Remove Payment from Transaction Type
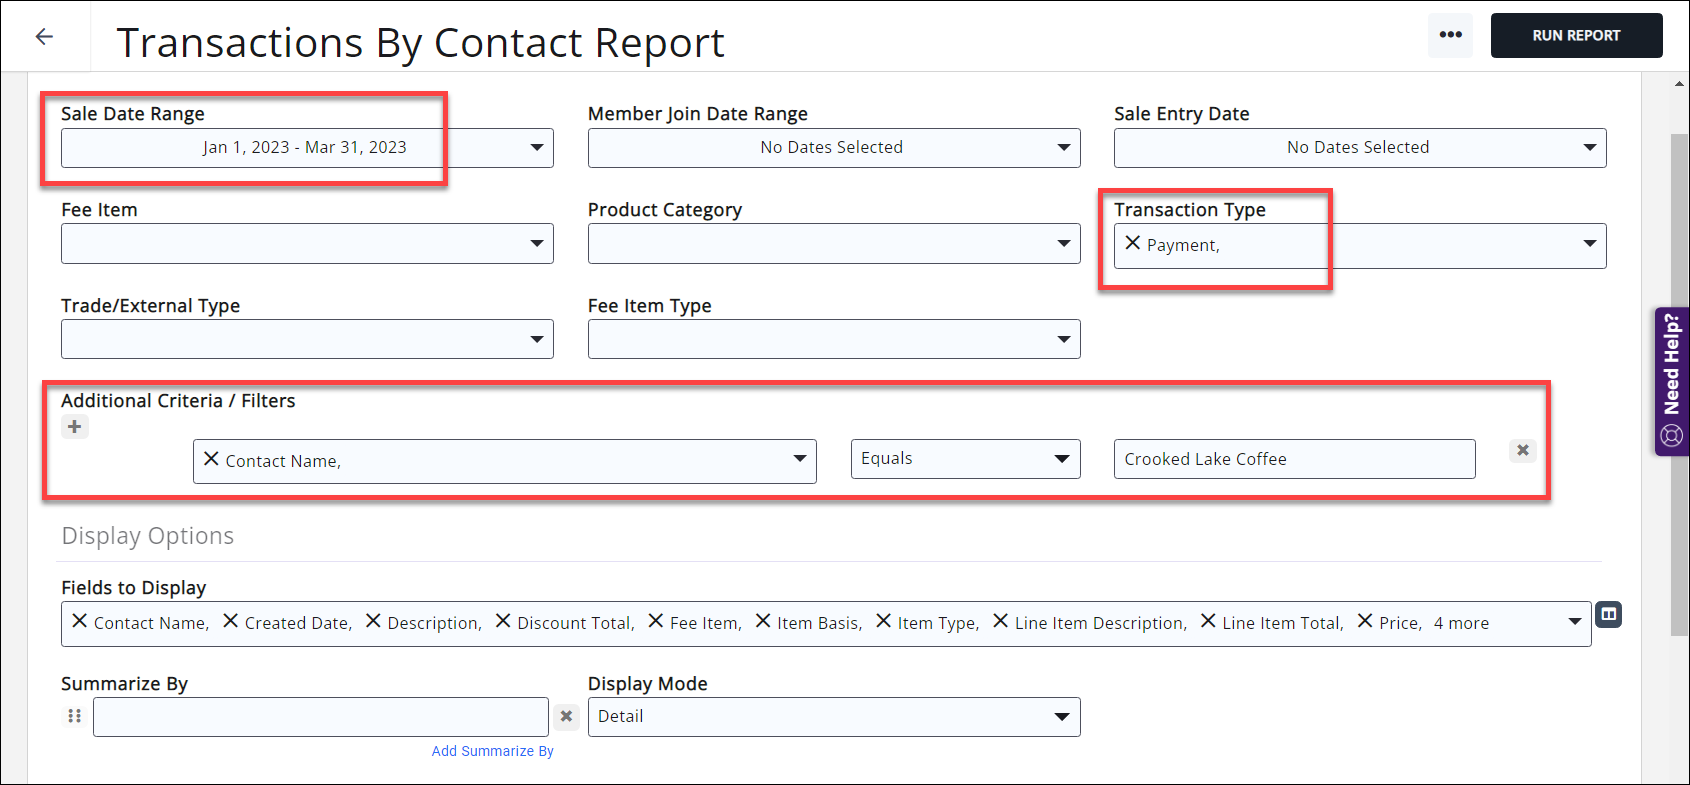The image size is (1690, 785). pyautogui.click(x=1132, y=243)
